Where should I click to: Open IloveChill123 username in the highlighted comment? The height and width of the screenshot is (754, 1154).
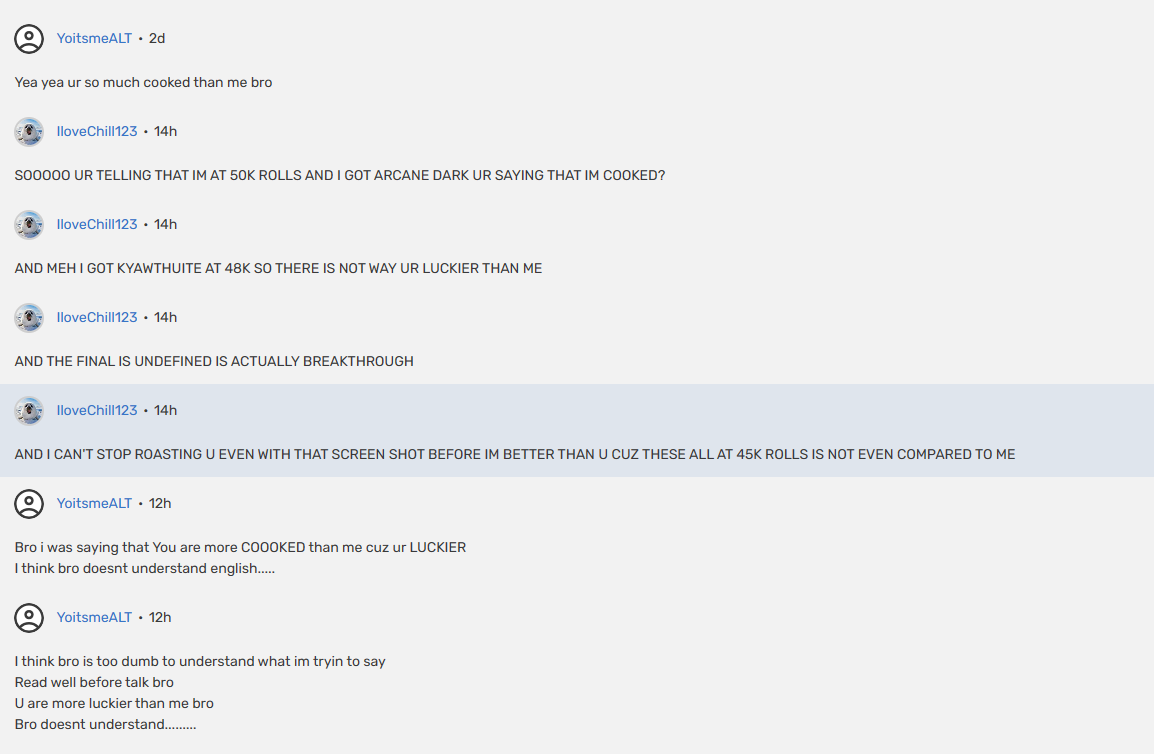pyautogui.click(x=97, y=411)
